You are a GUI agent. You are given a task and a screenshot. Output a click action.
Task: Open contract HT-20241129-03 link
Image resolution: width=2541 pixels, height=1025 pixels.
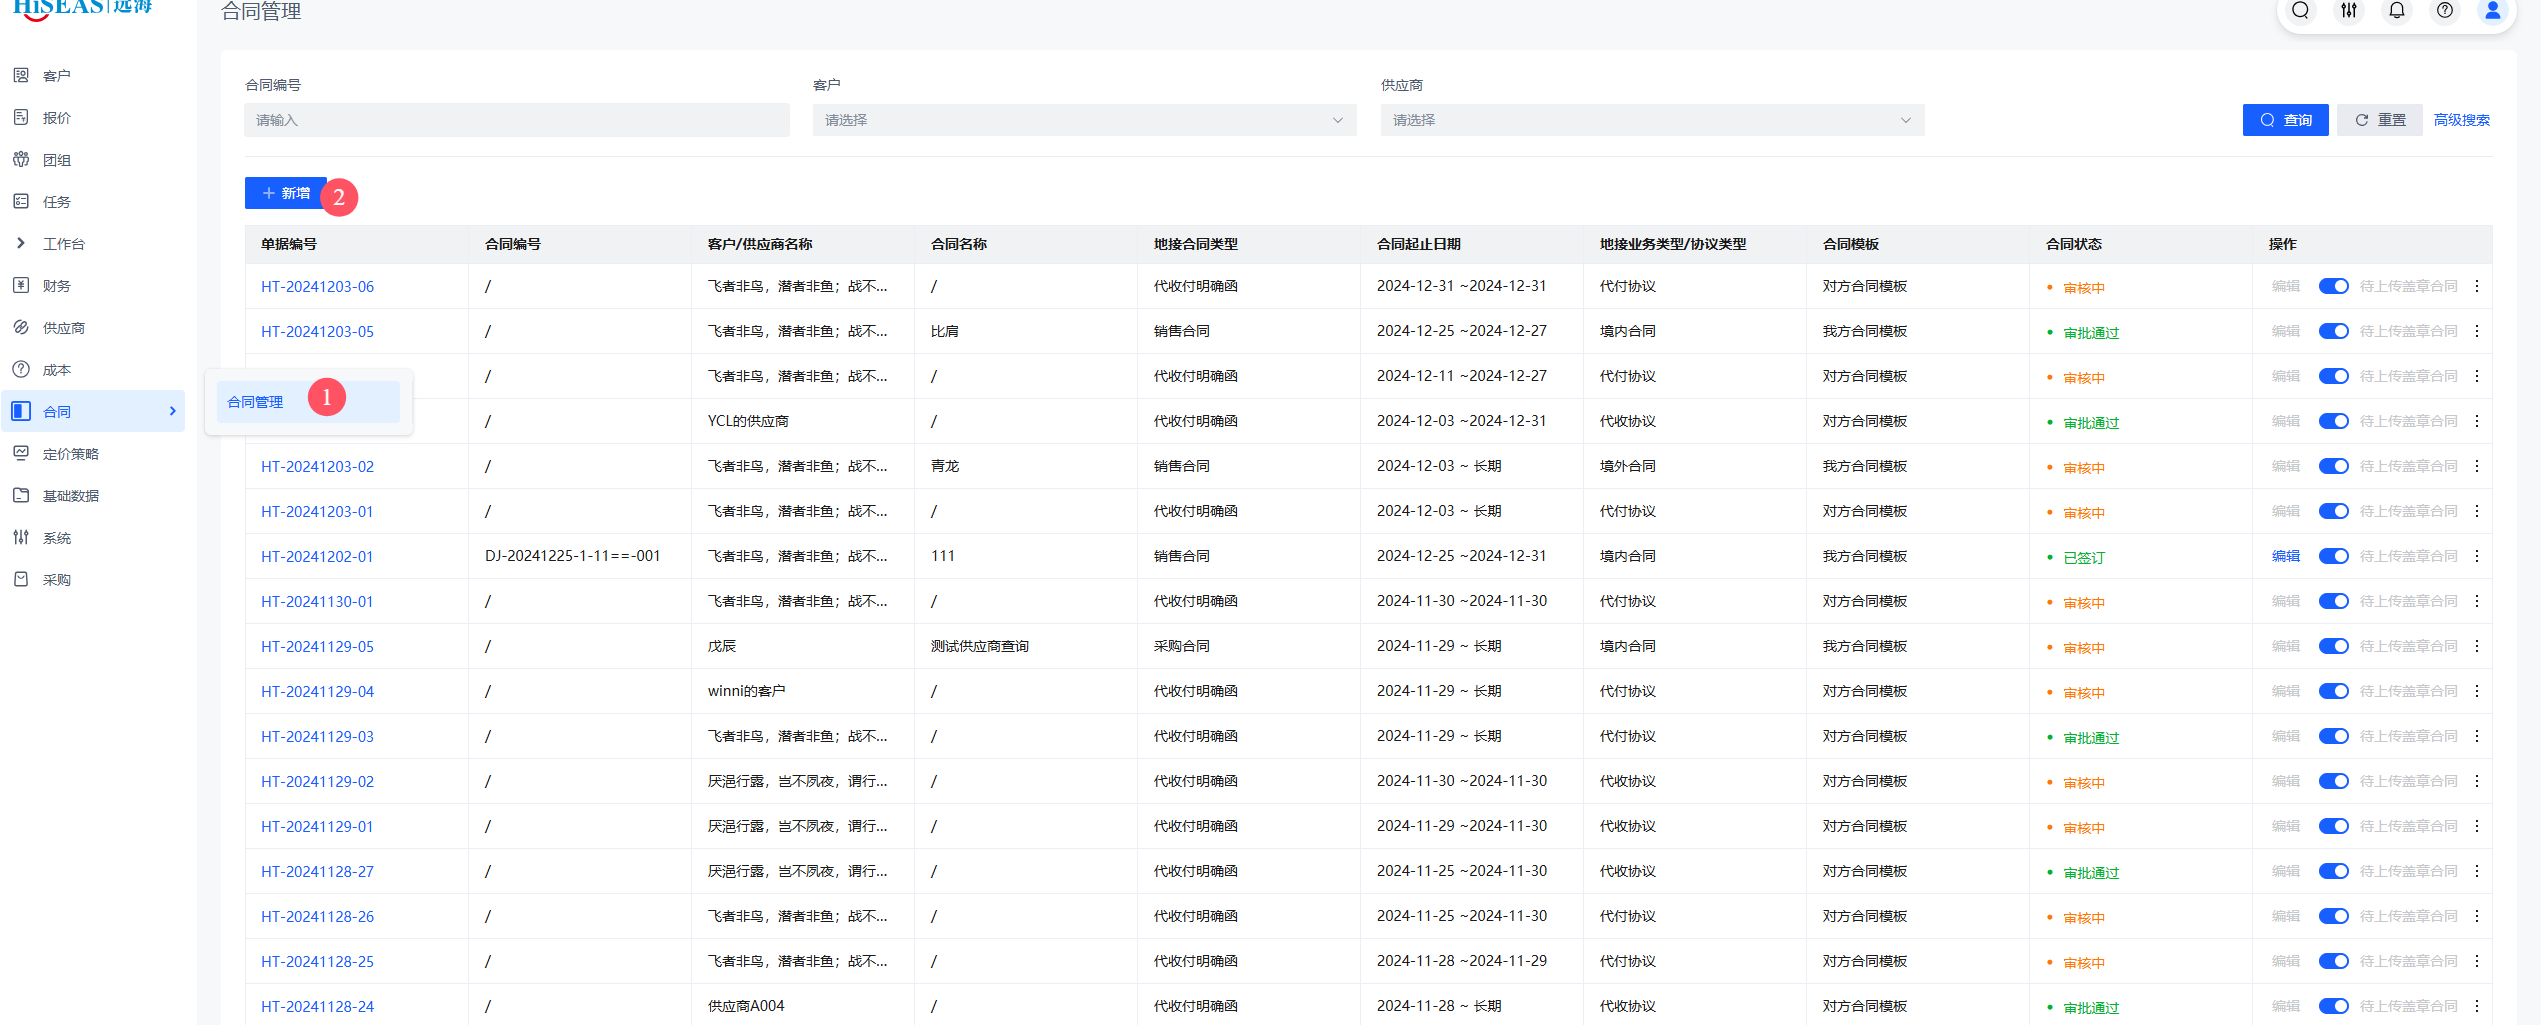point(317,737)
